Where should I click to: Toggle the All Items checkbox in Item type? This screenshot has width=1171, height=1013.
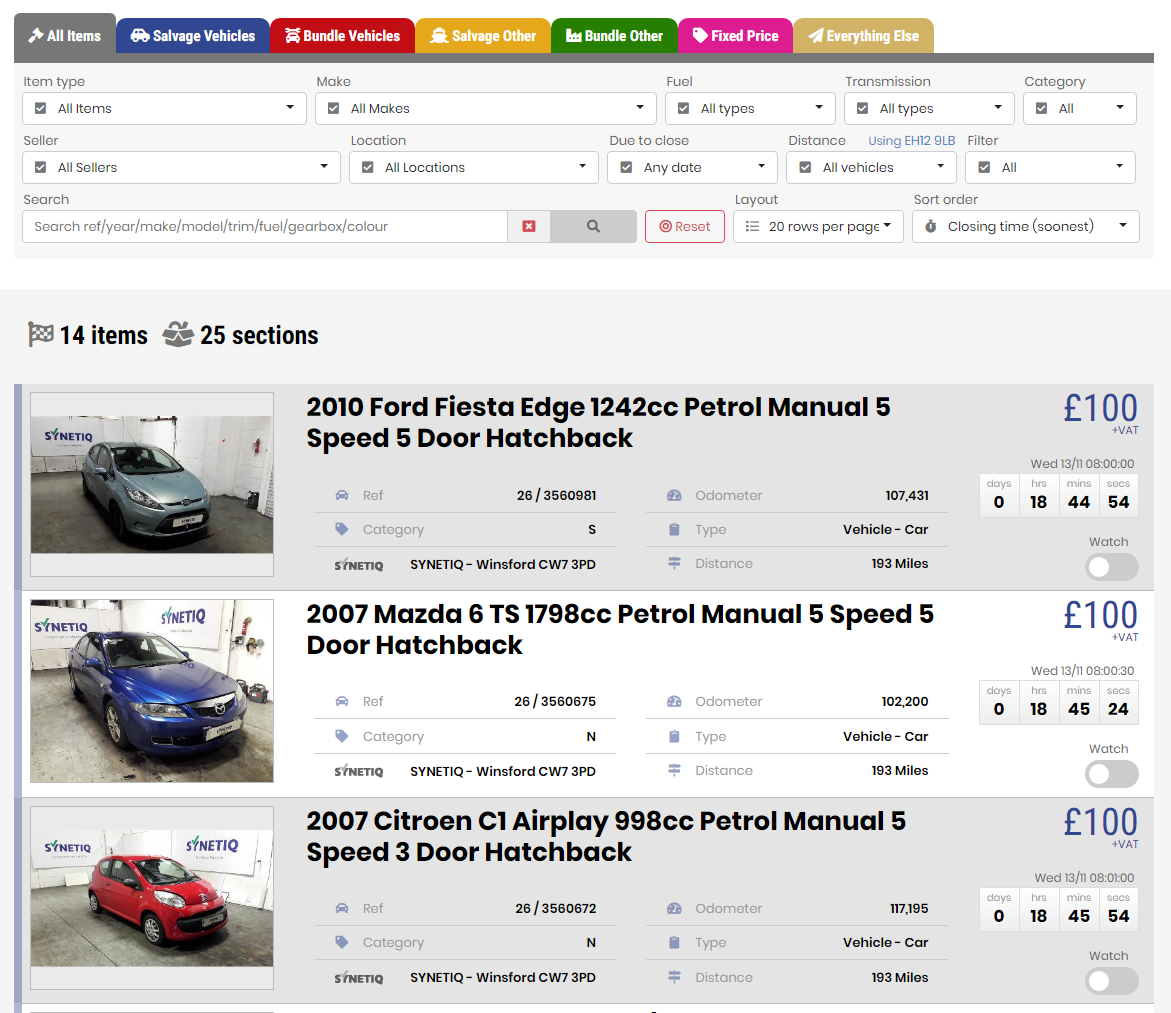pos(41,108)
